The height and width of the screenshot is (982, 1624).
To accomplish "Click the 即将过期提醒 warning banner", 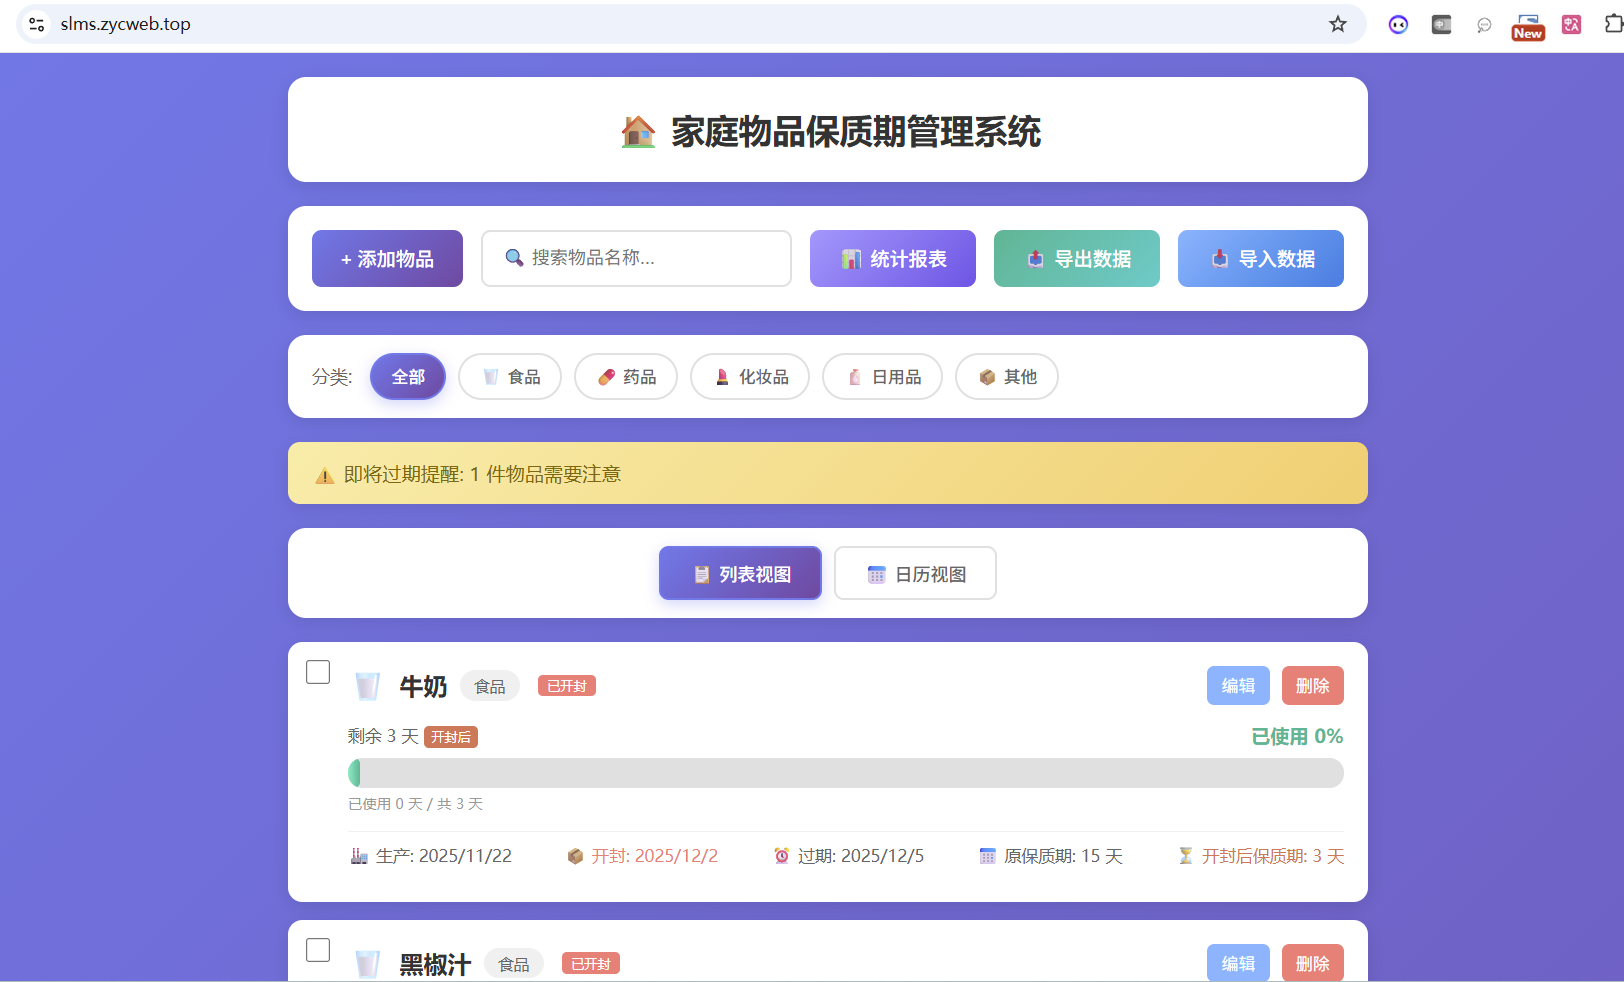I will click(828, 473).
